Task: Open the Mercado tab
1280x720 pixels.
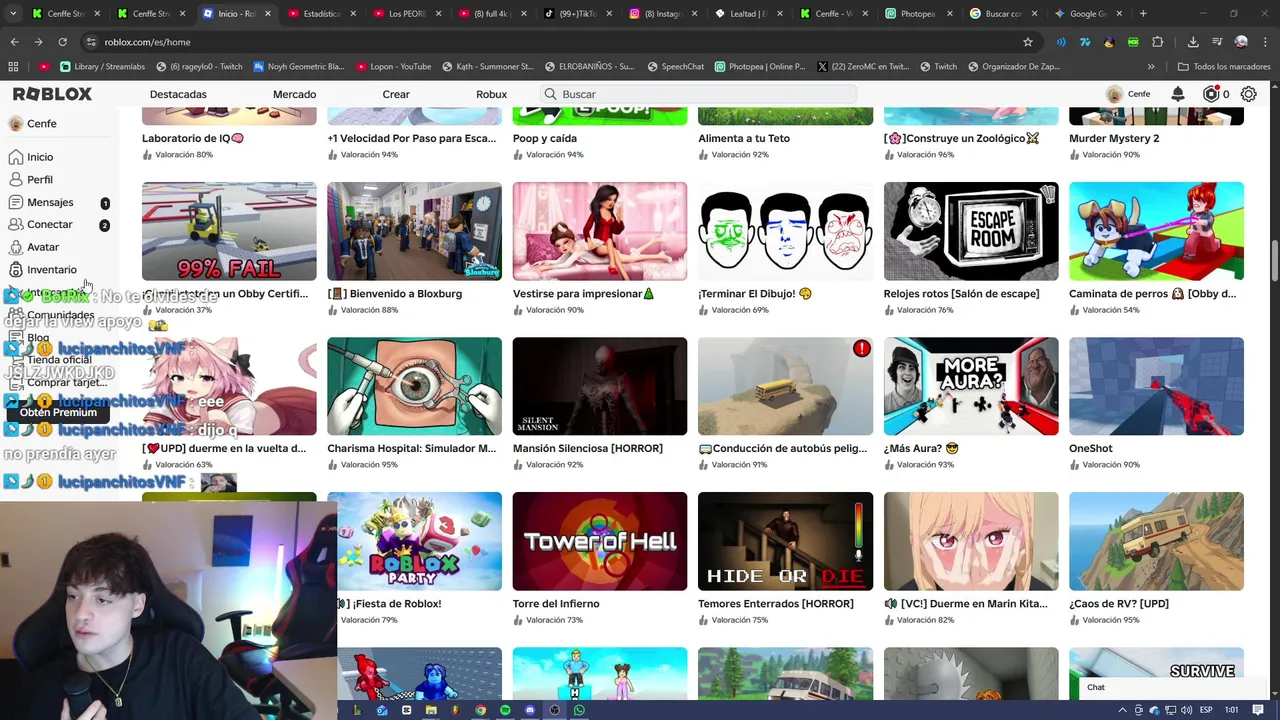Action: coord(294,94)
